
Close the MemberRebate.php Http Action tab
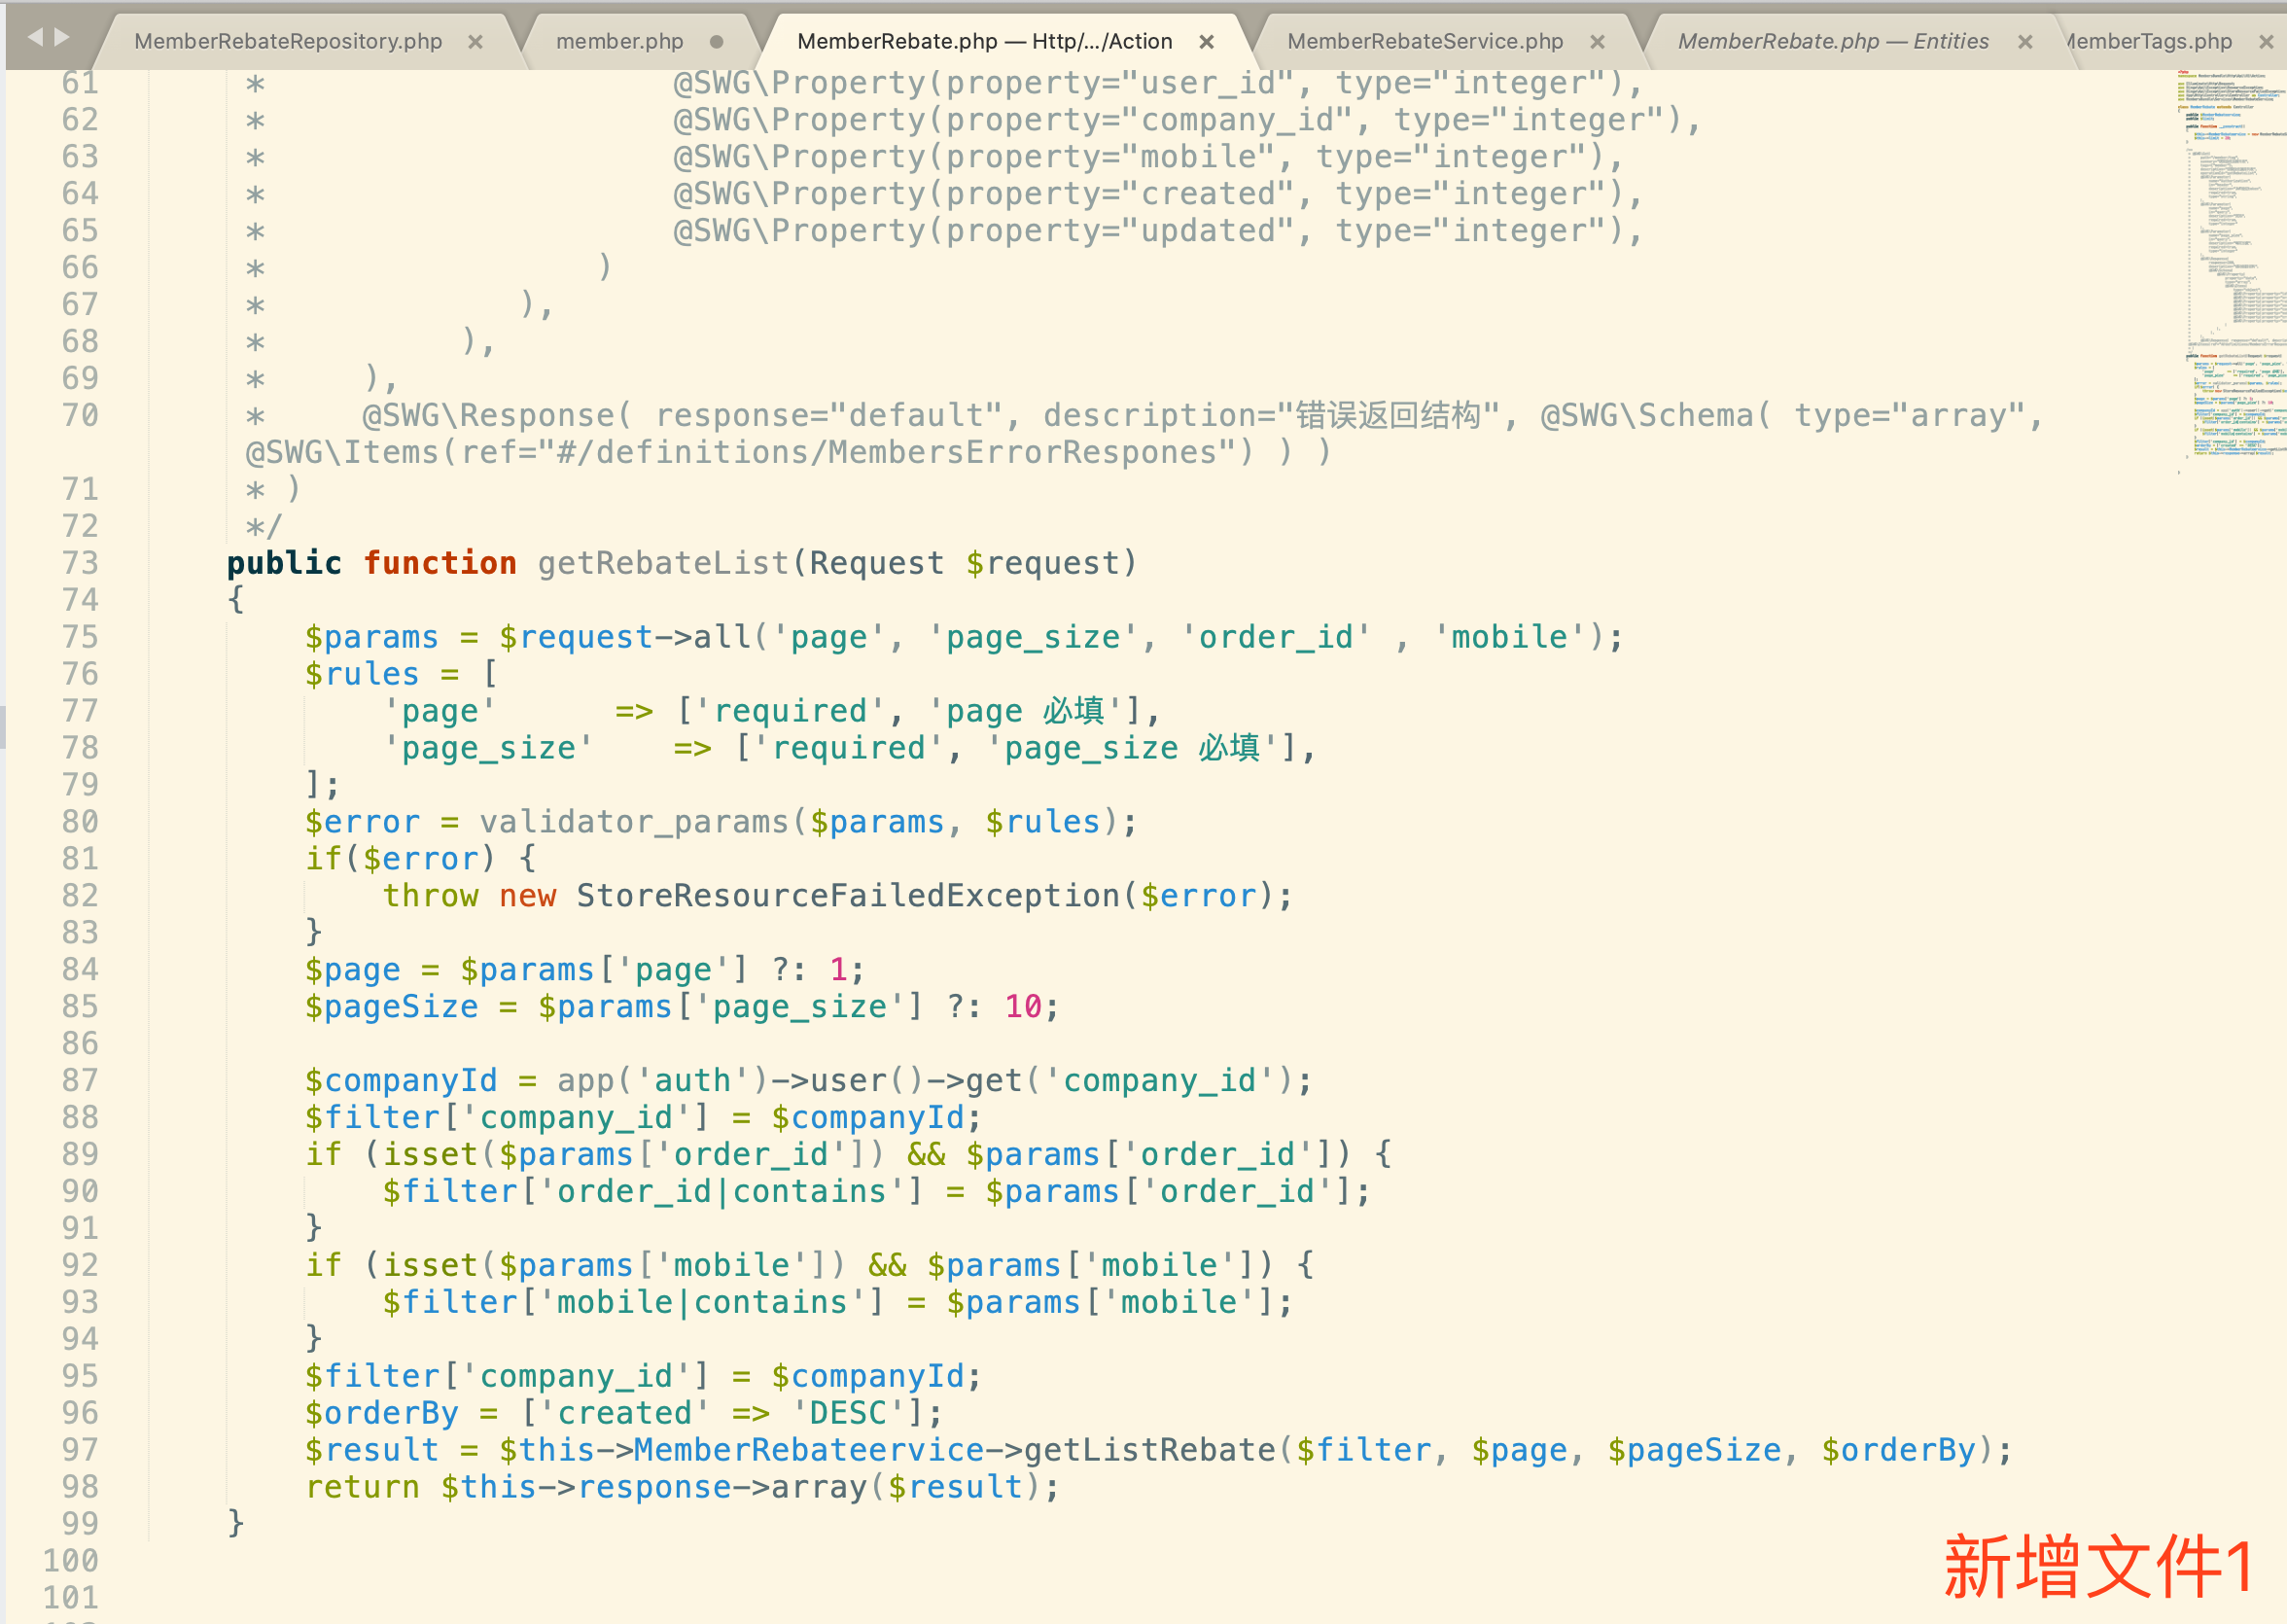pyautogui.click(x=1206, y=42)
